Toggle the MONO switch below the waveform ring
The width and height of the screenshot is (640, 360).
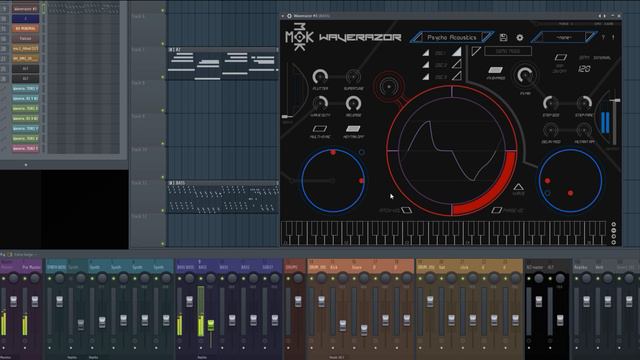[x=406, y=210]
